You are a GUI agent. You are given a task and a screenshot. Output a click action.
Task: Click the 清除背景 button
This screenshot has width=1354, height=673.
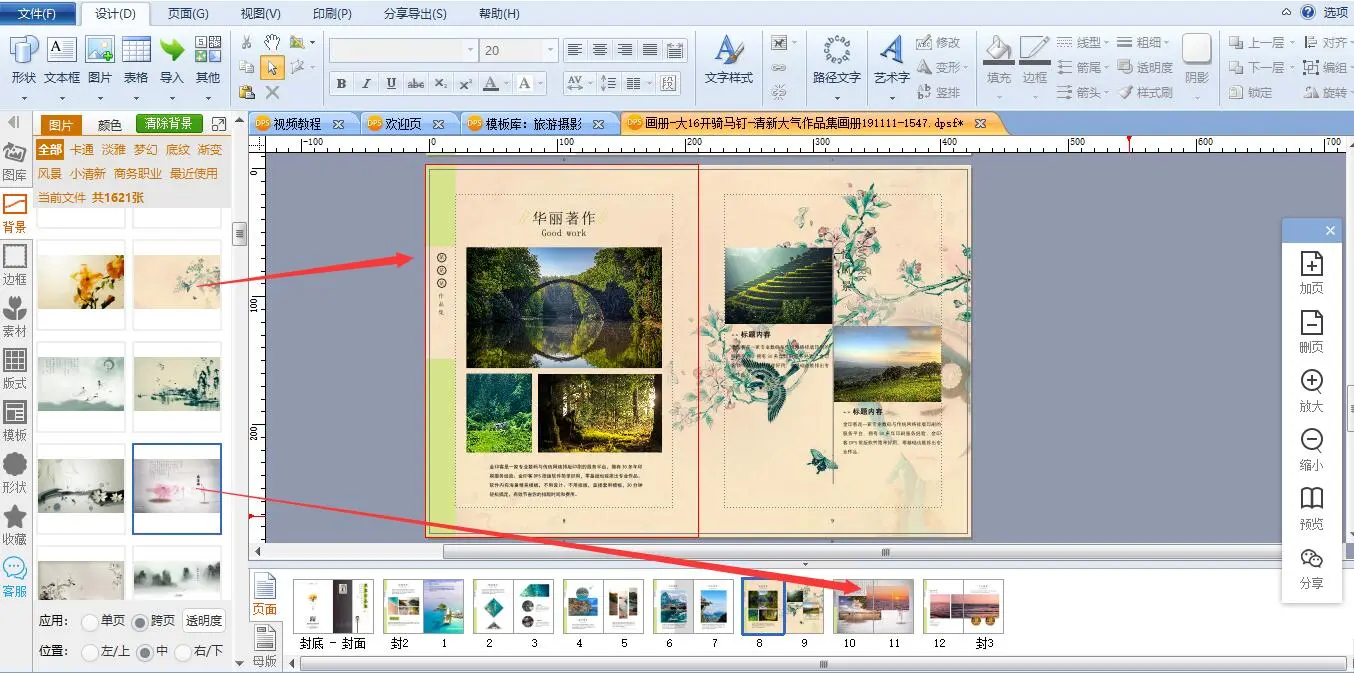tap(169, 124)
